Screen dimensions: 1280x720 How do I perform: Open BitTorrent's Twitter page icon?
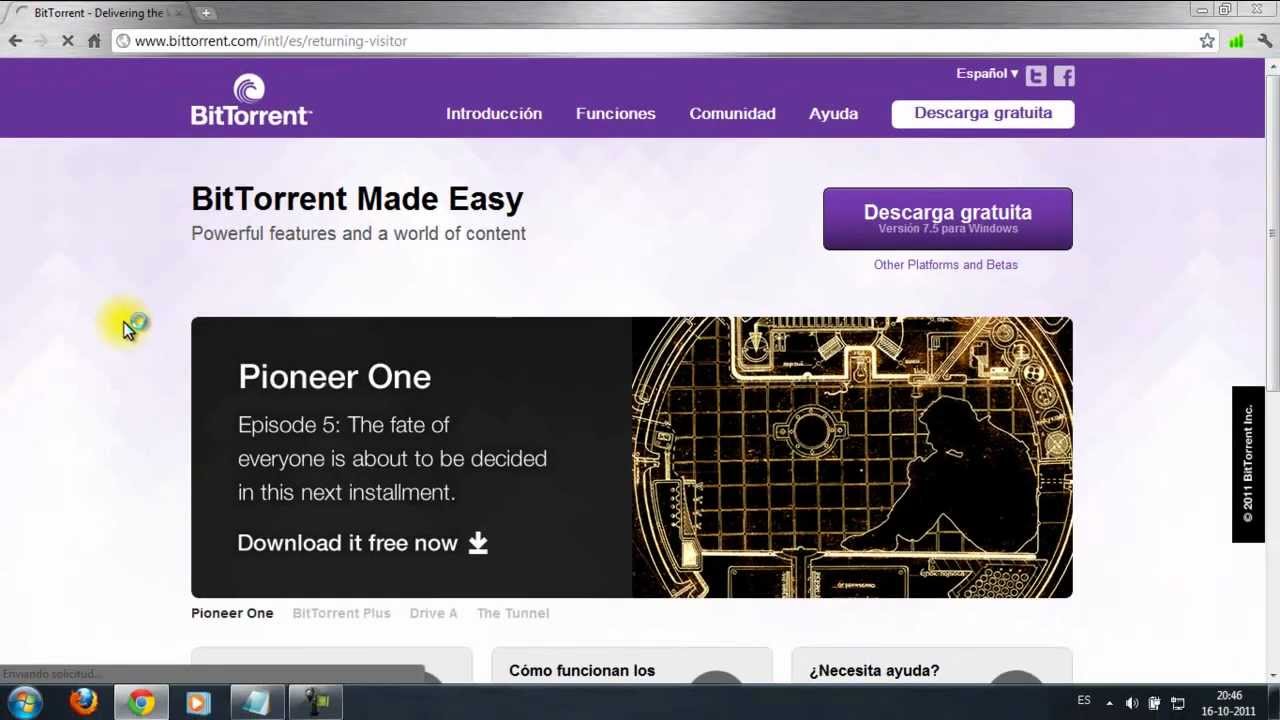(x=1036, y=76)
